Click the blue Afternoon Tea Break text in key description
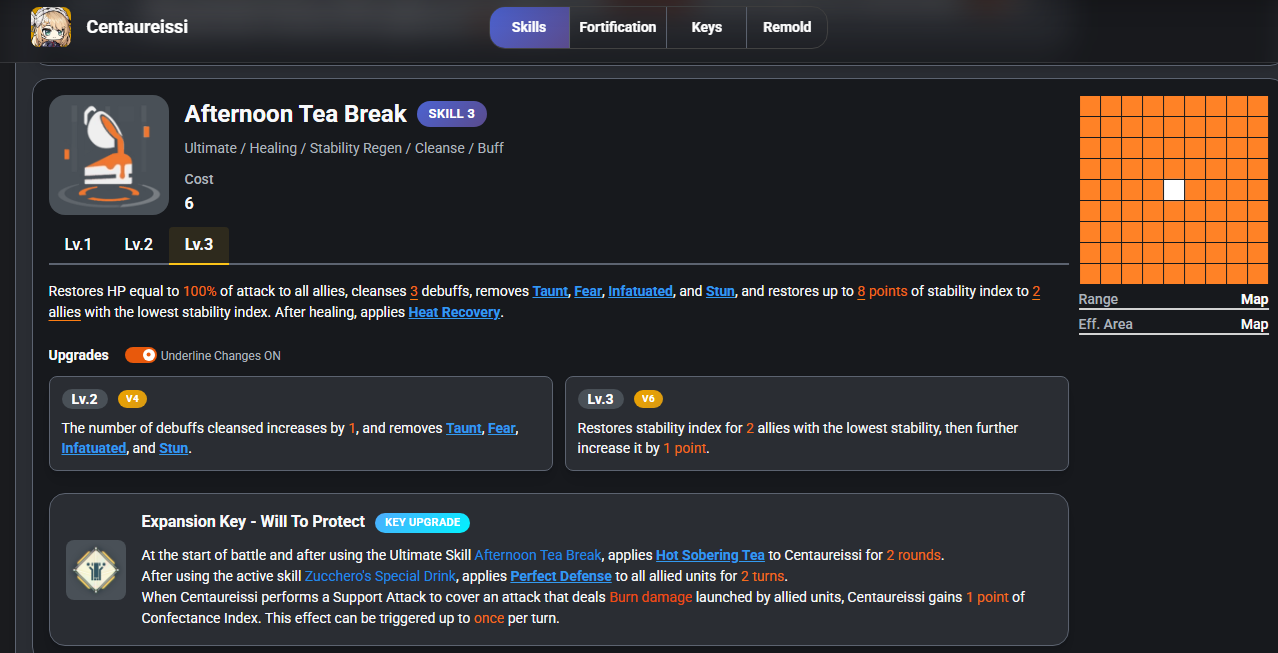Image resolution: width=1278 pixels, height=653 pixels. tap(538, 555)
